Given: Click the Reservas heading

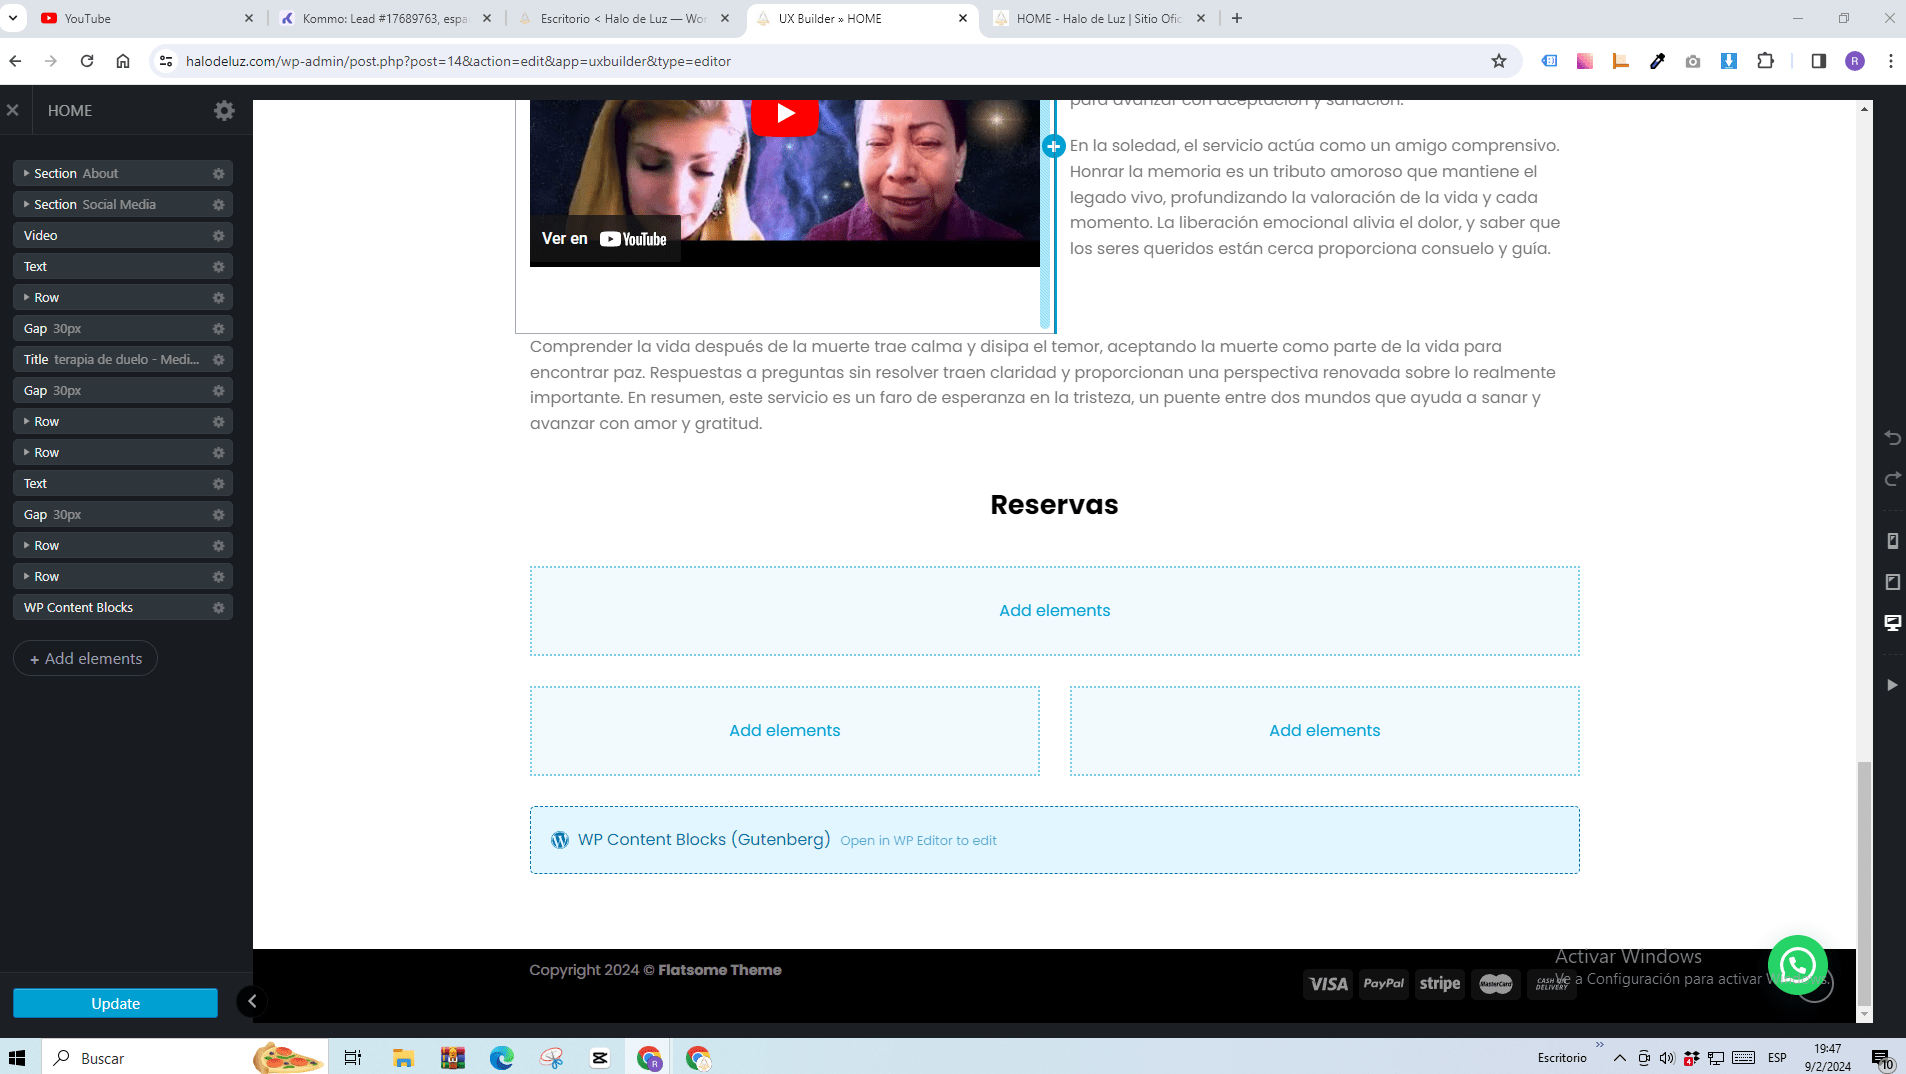Looking at the screenshot, I should click(1054, 505).
